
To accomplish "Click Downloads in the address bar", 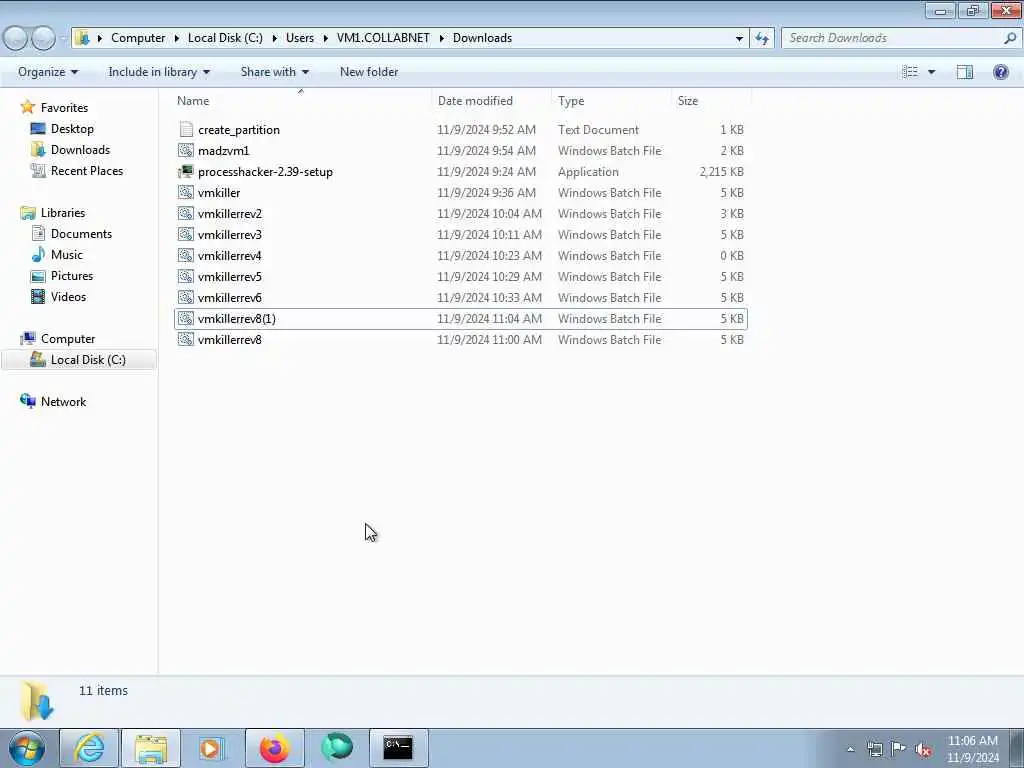I will coord(482,38).
